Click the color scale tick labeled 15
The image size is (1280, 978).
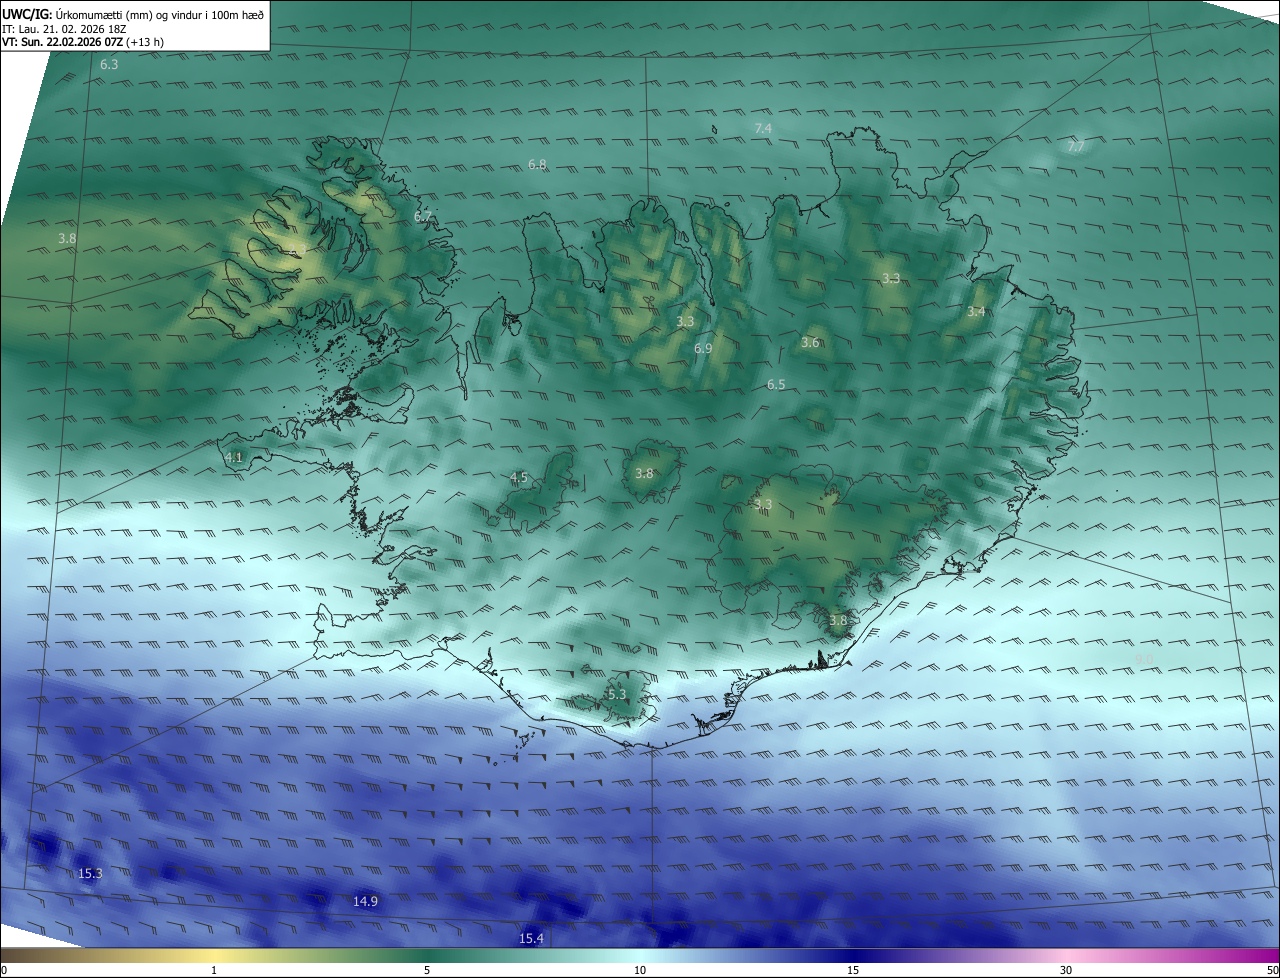click(x=853, y=970)
